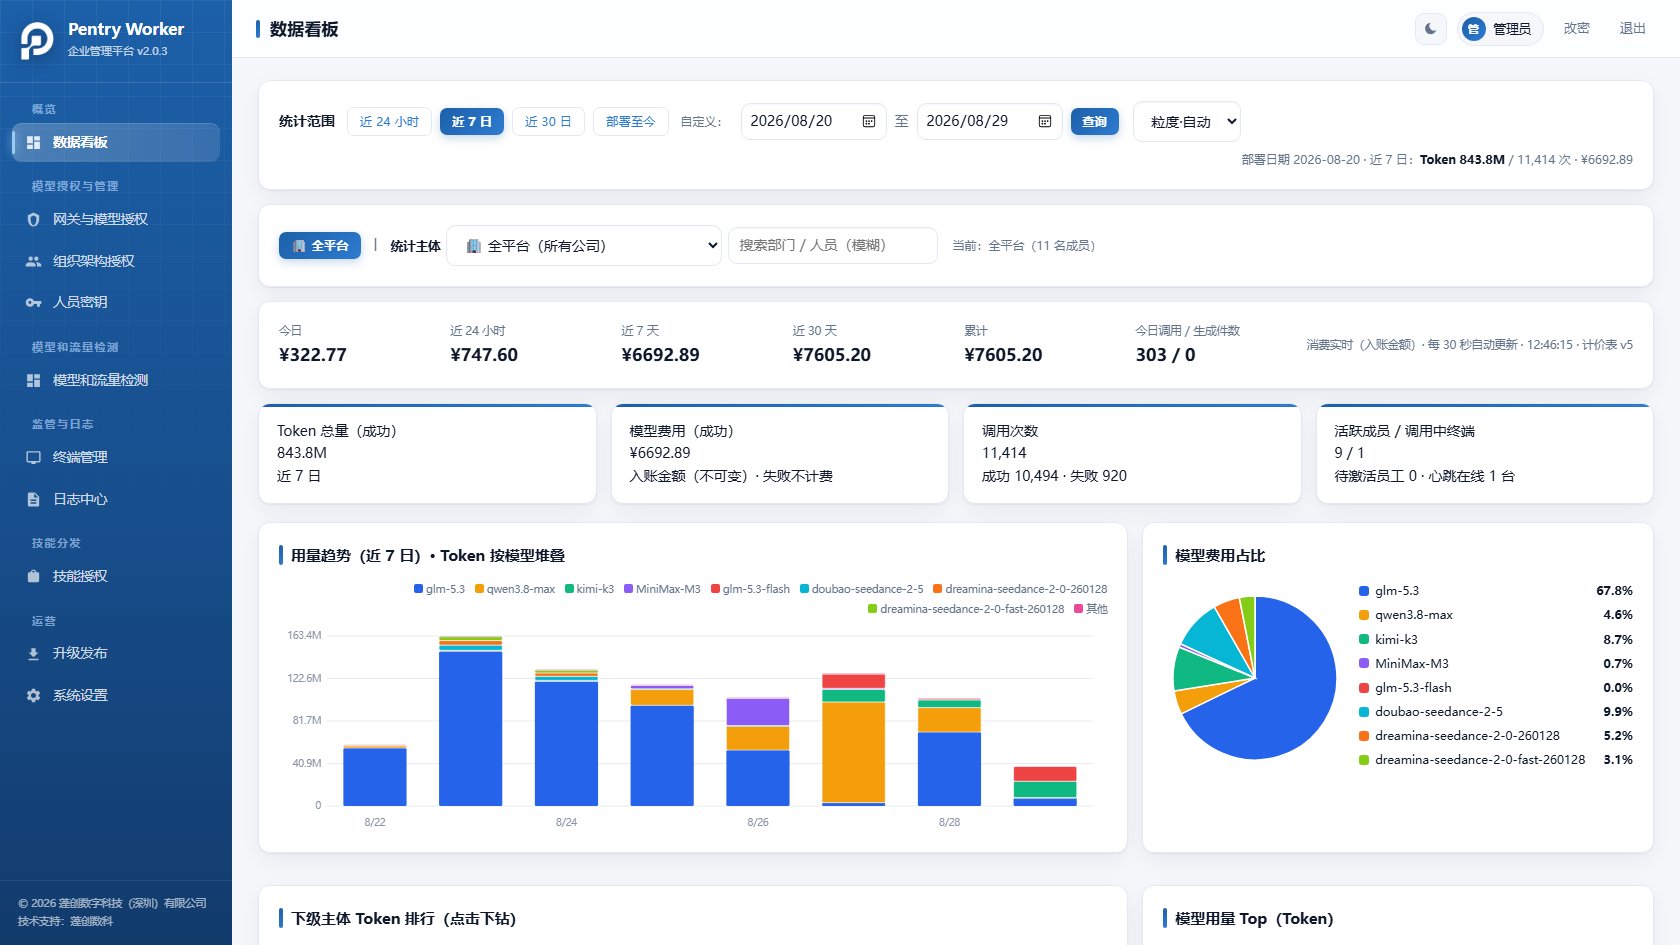The height and width of the screenshot is (945, 1680).
Task: Click the monitor icon beside 终端管理
Action: 33,458
